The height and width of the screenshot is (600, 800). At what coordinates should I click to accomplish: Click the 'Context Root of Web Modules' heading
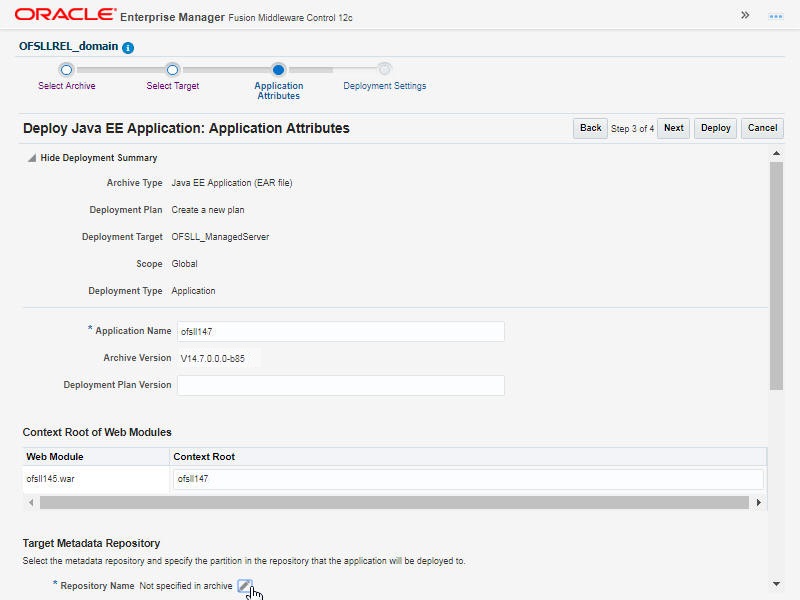97,432
